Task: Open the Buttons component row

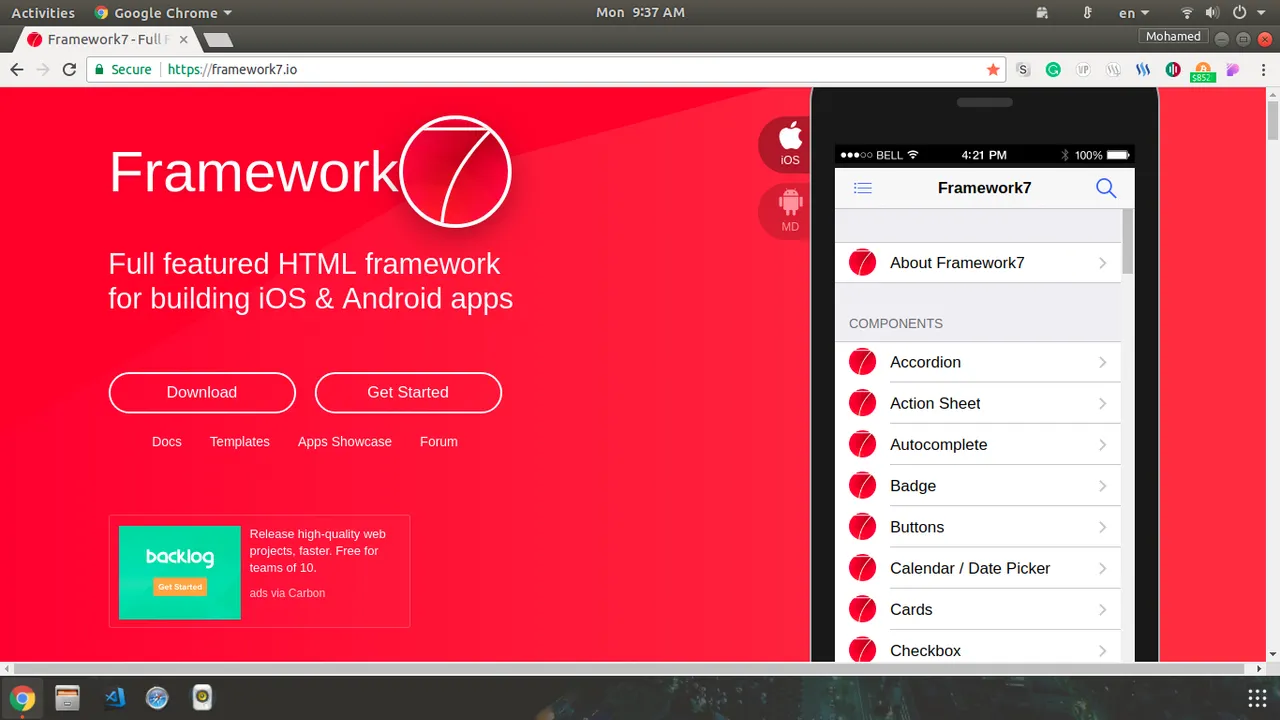Action: (x=978, y=526)
